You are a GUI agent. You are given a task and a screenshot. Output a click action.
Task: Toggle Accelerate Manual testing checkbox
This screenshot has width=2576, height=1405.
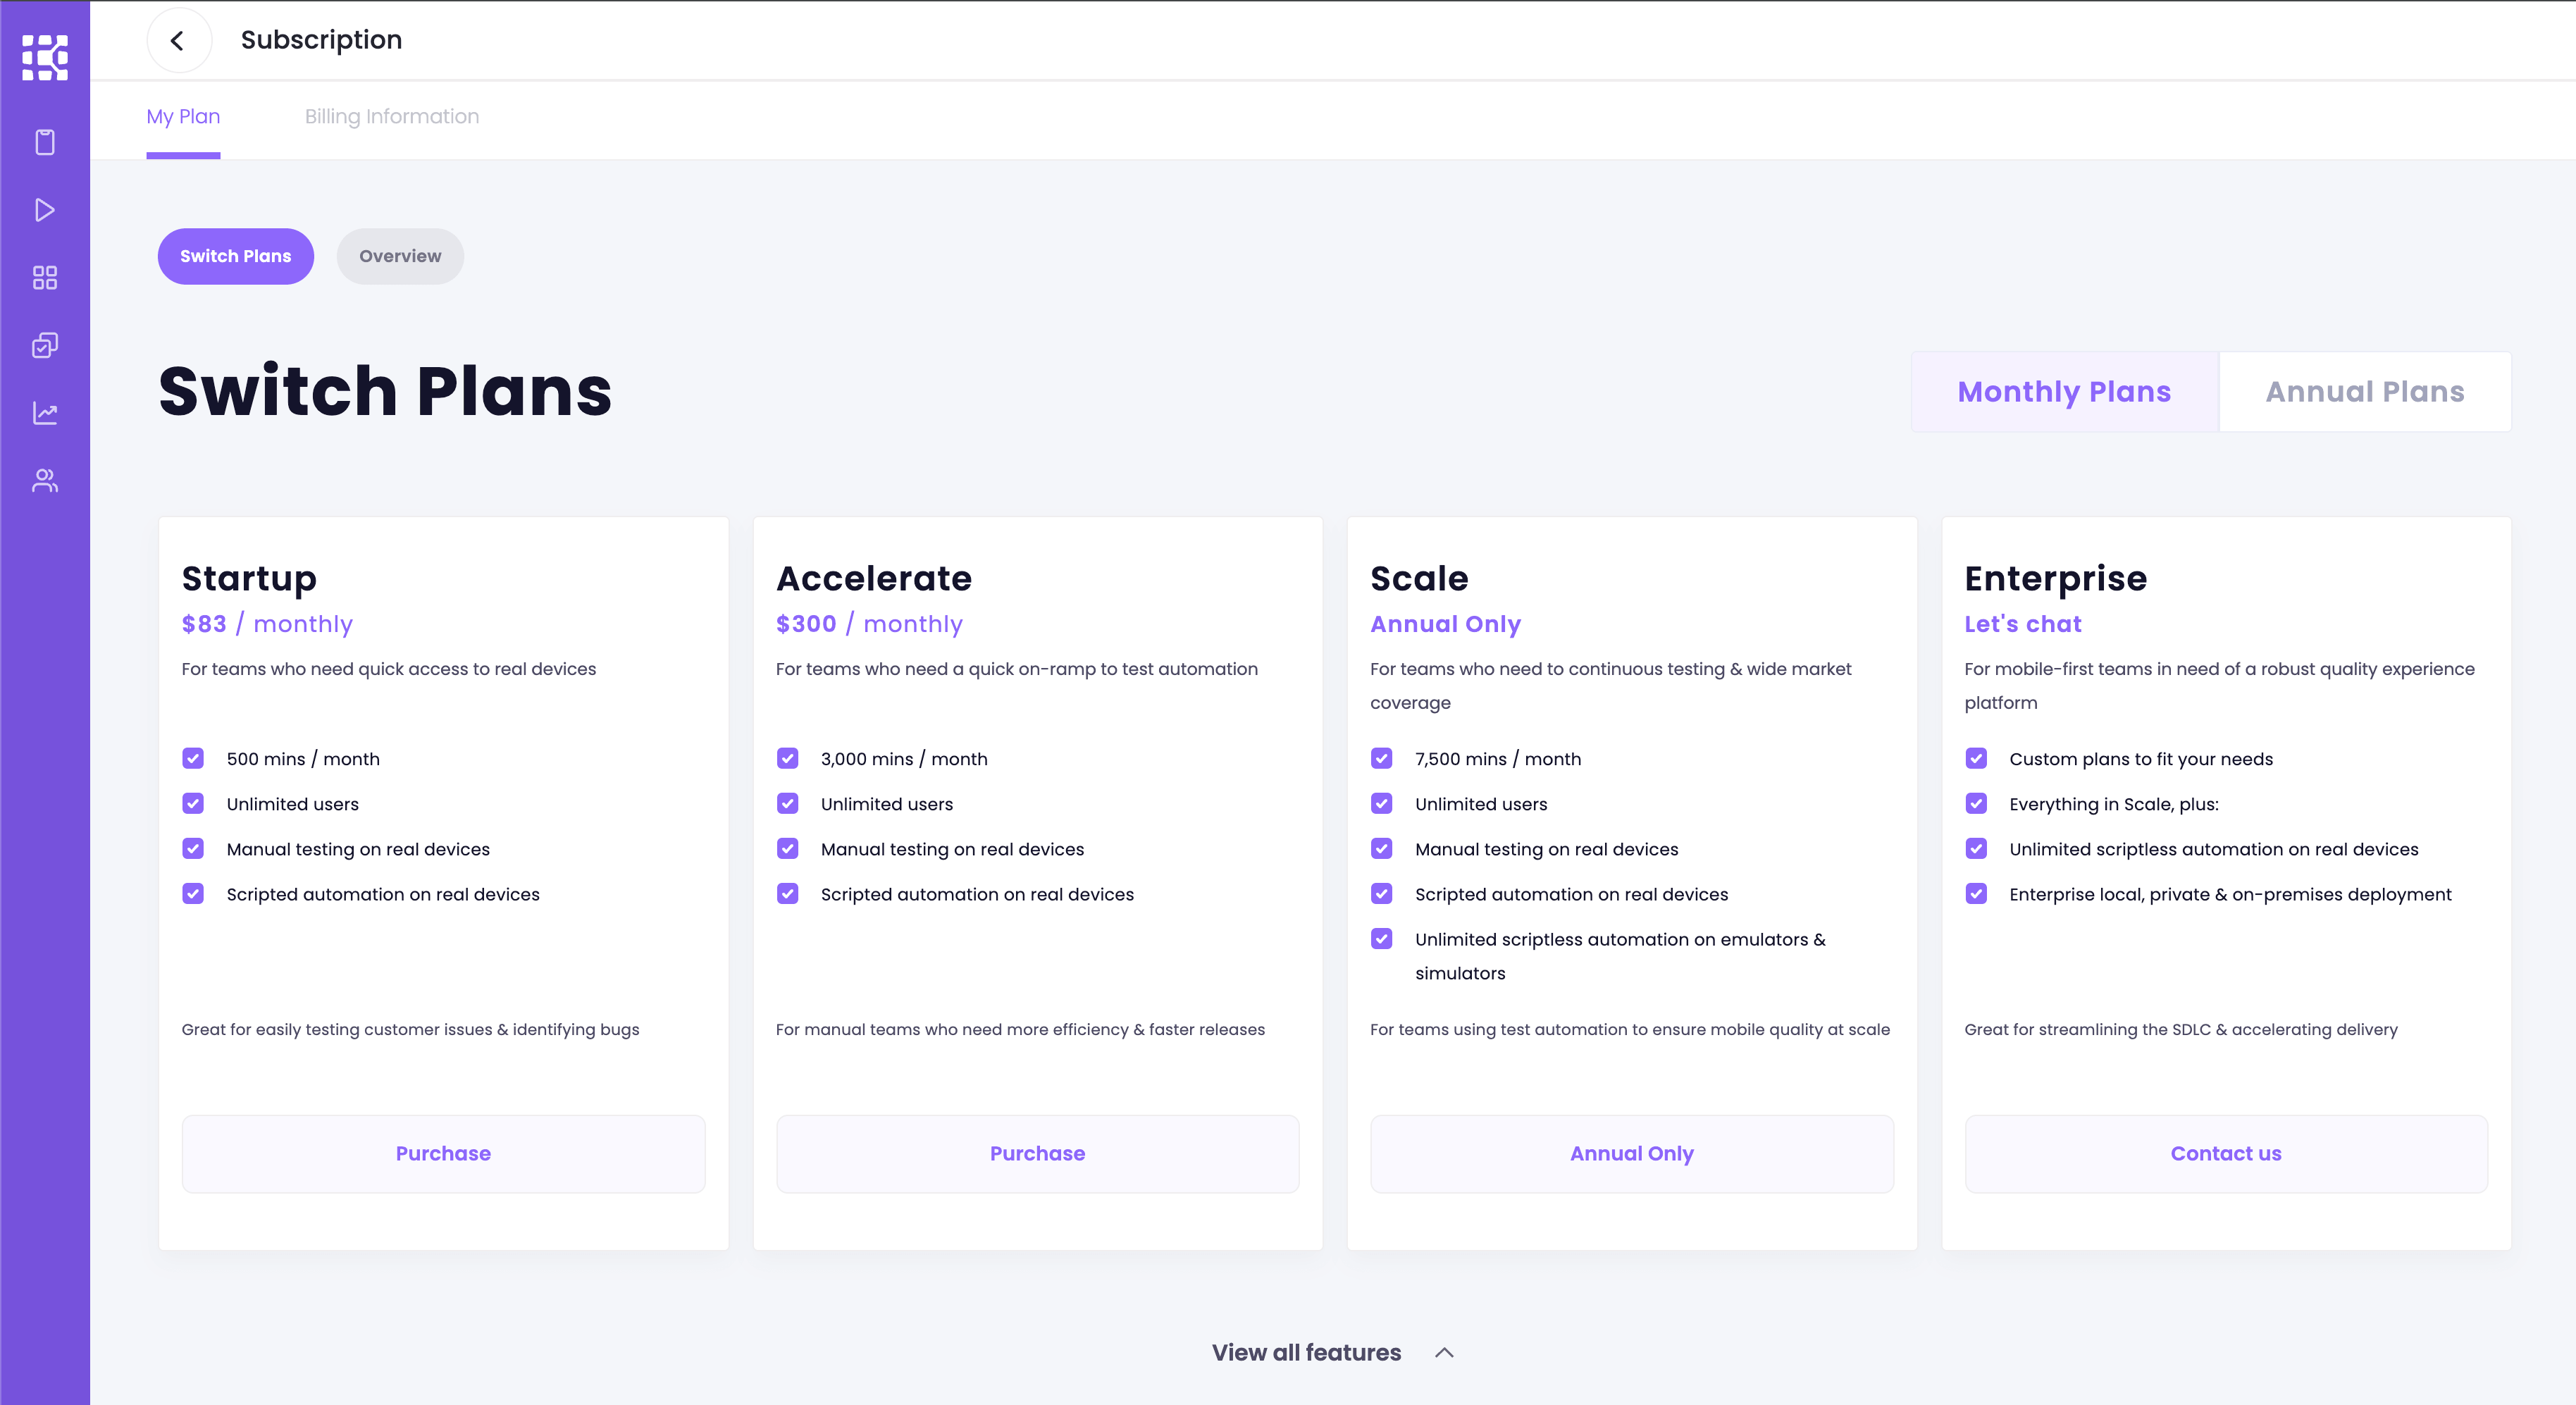point(788,849)
